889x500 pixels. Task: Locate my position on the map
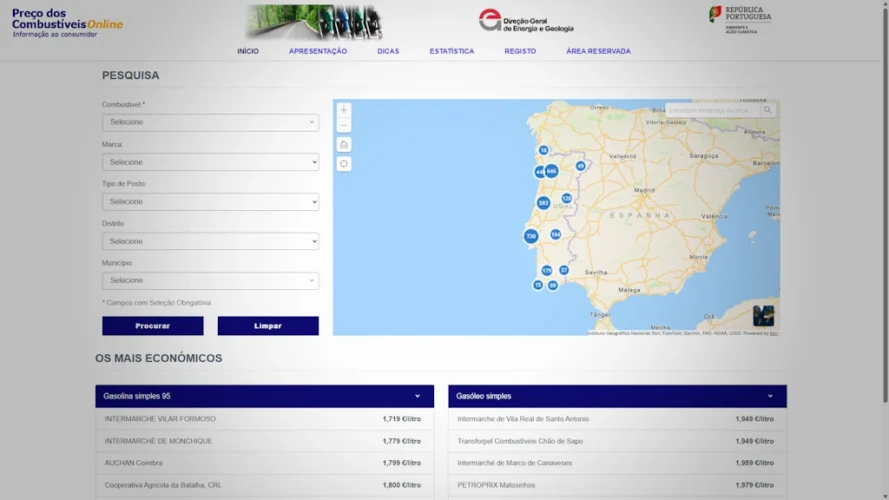click(344, 164)
